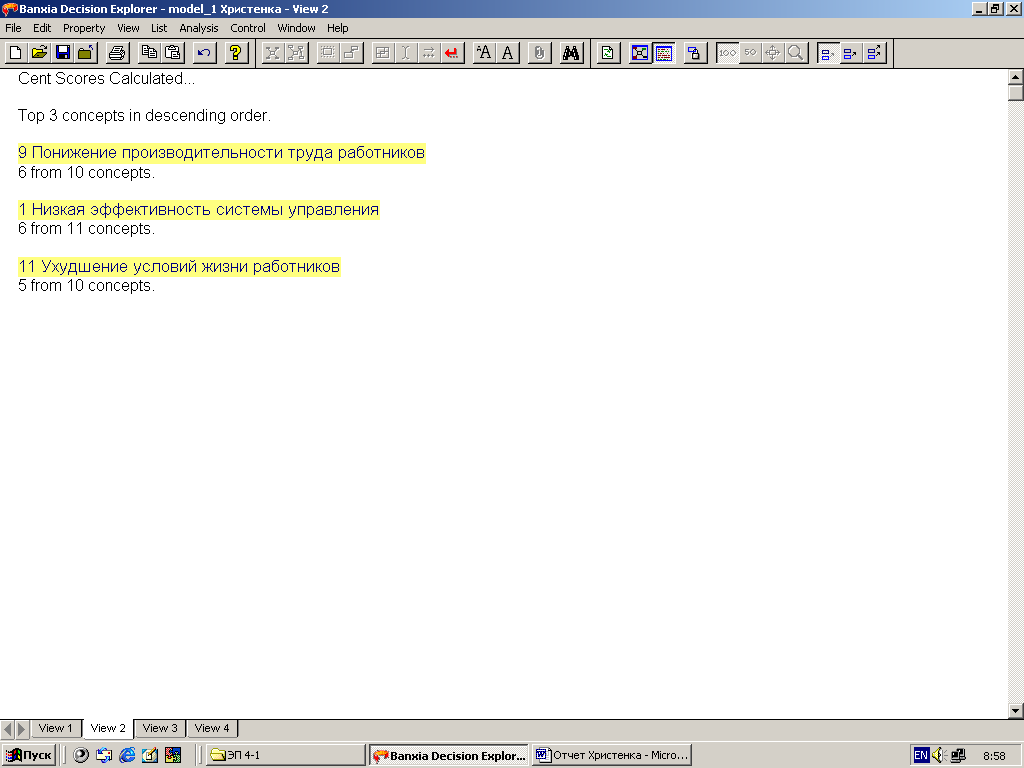
Task: Click the font size icon with small A
Action: click(484, 53)
